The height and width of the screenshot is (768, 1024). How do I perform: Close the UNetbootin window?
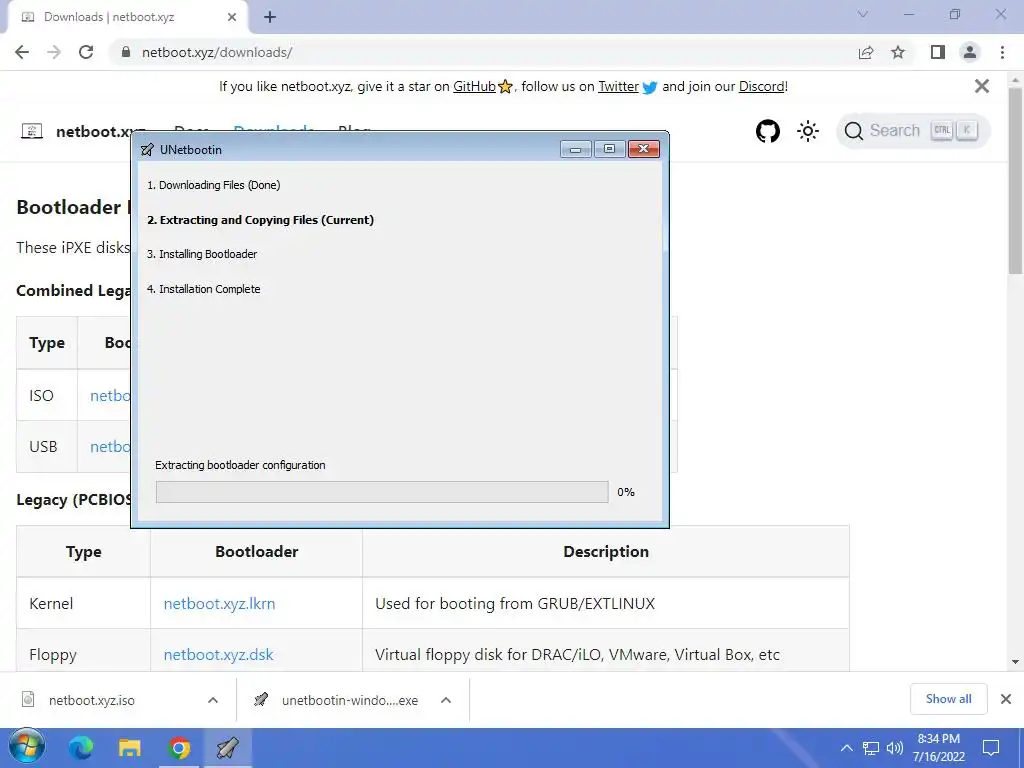(x=644, y=149)
